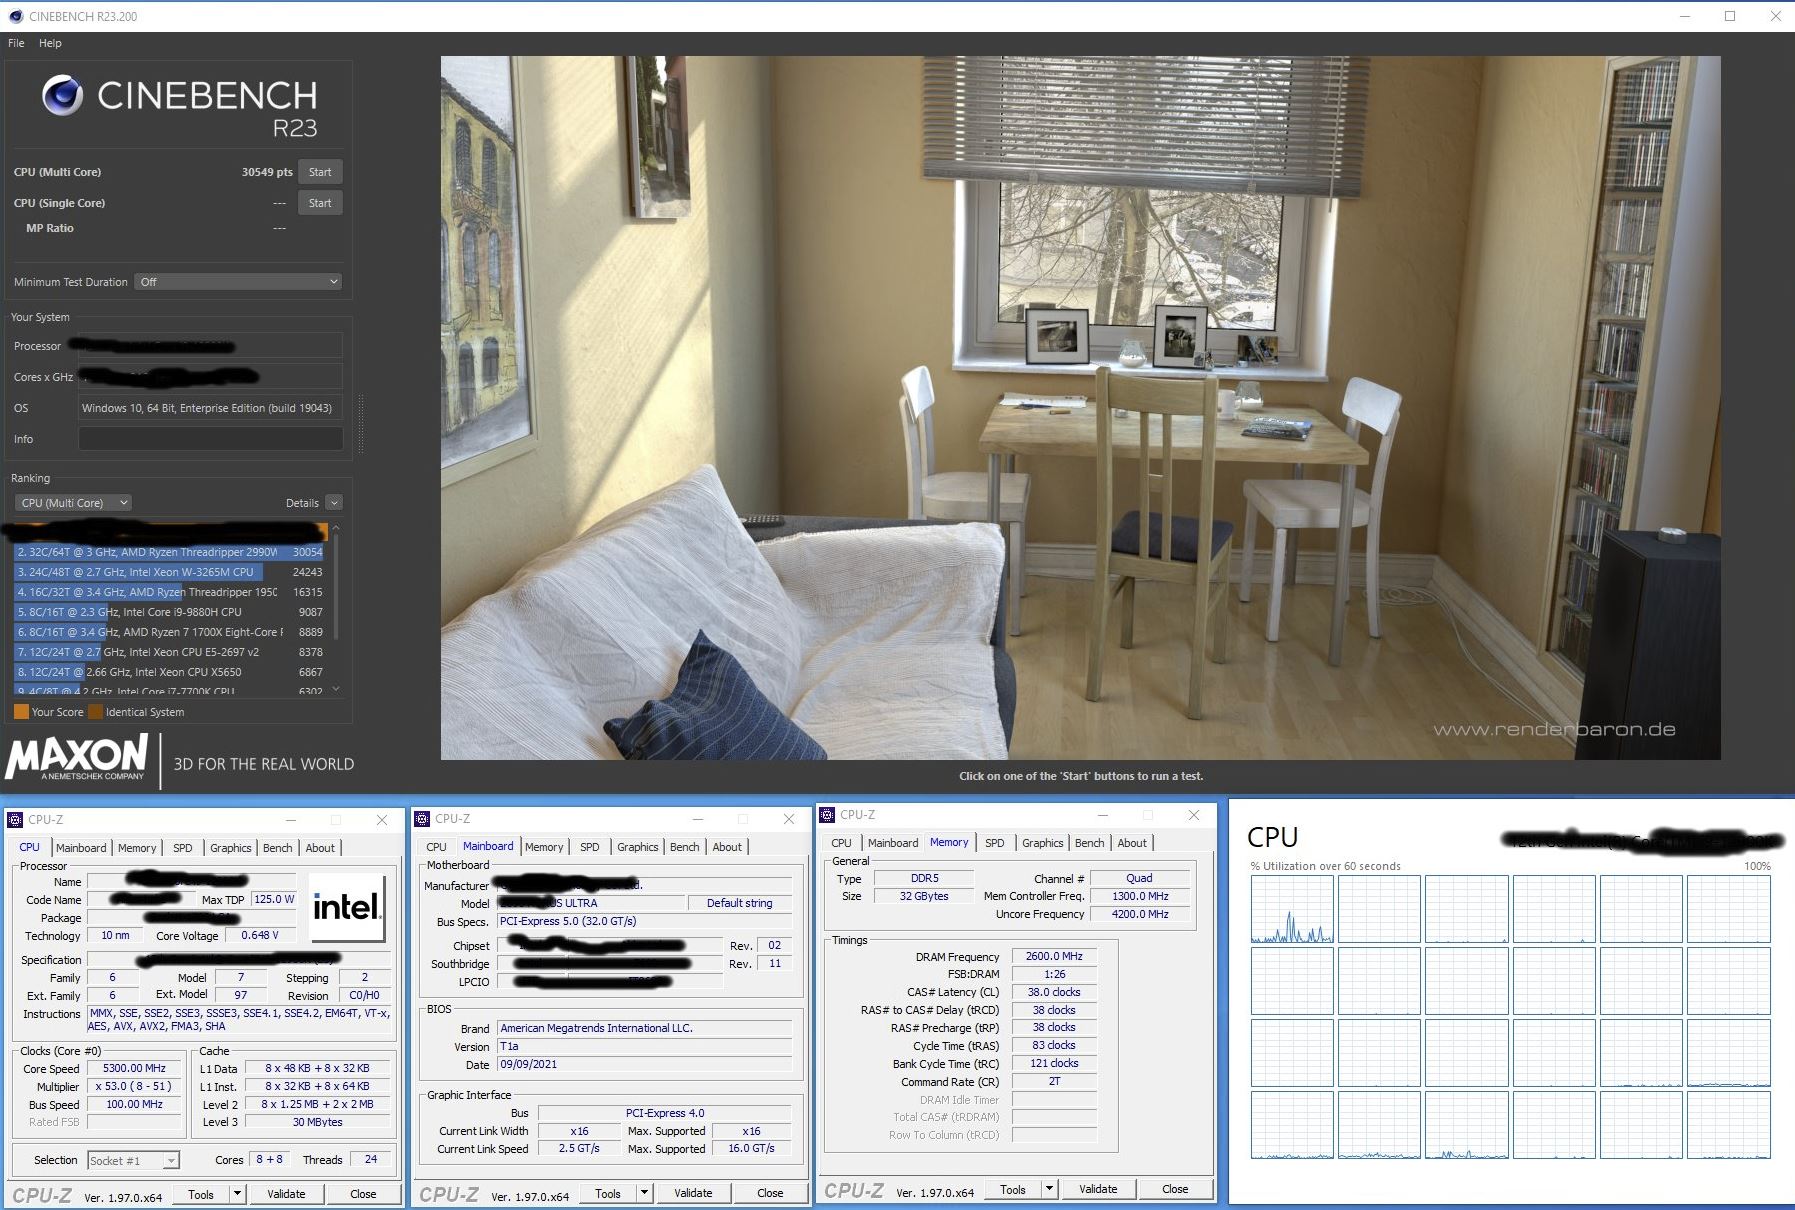Click the DDR5 memory Type value
Image resolution: width=1795 pixels, height=1210 pixels.
click(x=924, y=878)
